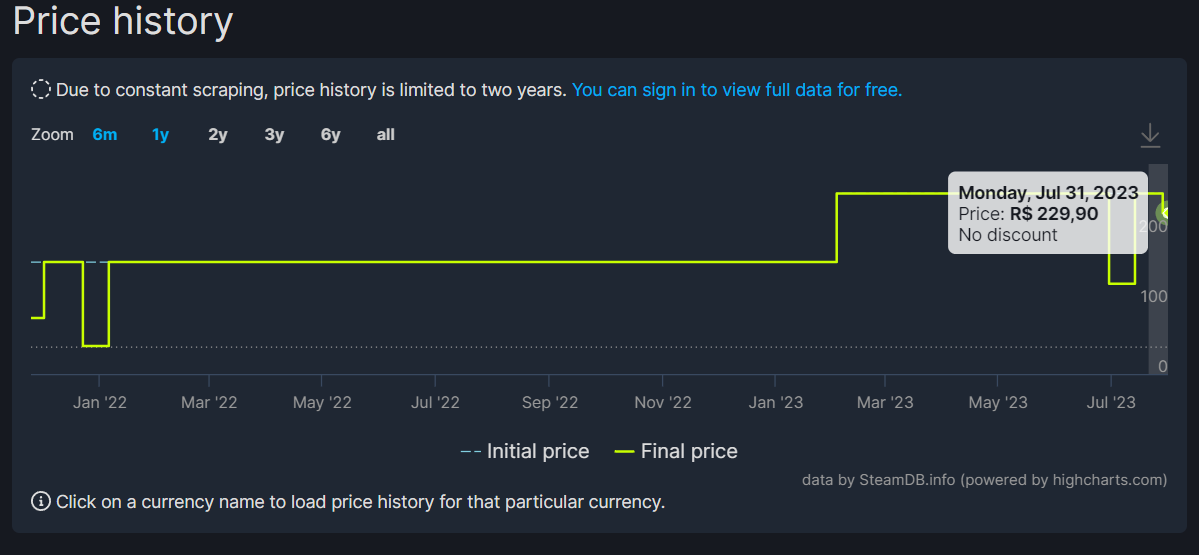This screenshot has width=1199, height=555.
Task: Choose the 3y zoom range
Action: click(275, 135)
